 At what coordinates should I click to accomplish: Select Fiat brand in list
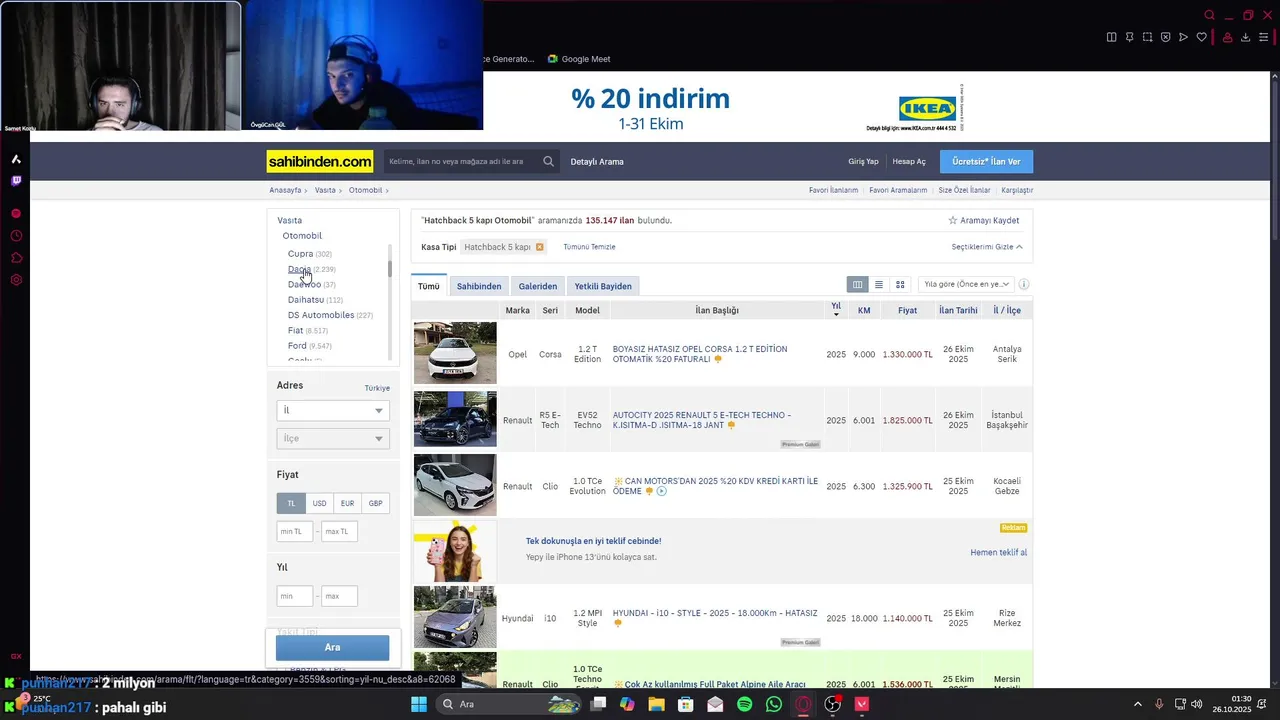[x=295, y=330]
